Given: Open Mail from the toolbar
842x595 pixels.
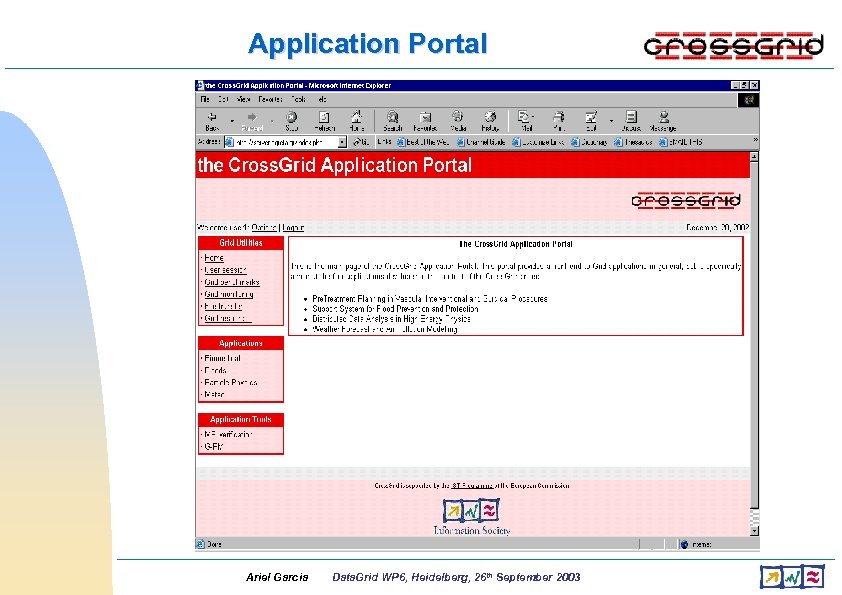Looking at the screenshot, I should tap(523, 118).
